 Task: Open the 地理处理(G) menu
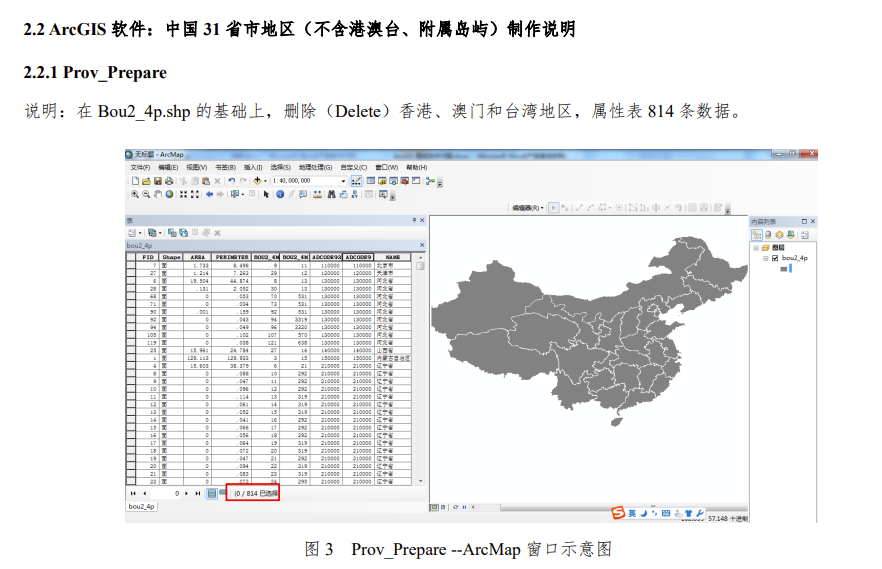pos(315,167)
